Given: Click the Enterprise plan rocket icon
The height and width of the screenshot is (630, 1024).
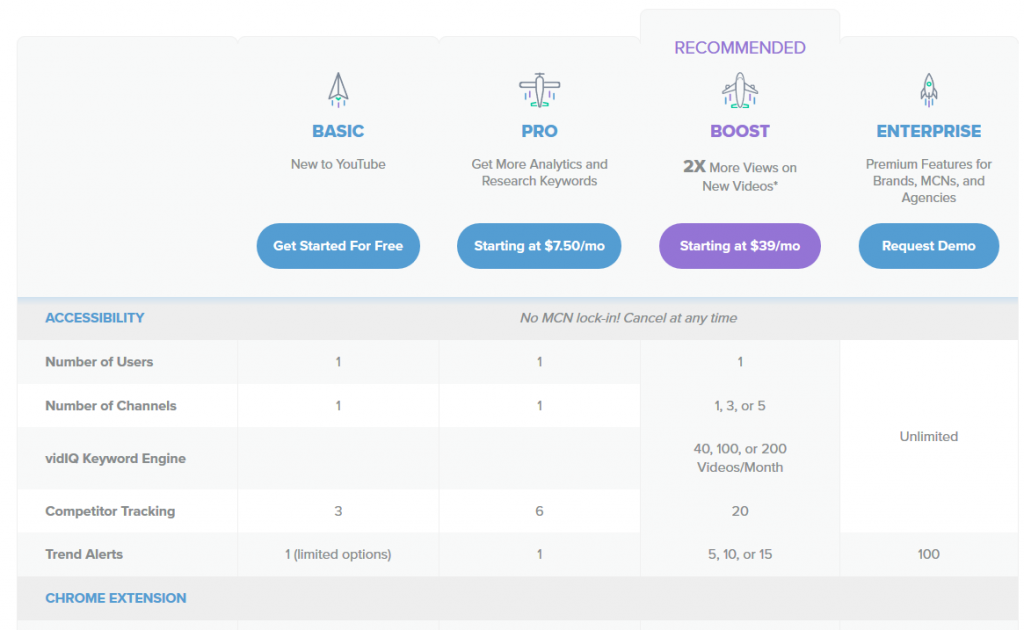Looking at the screenshot, I should pos(929,90).
